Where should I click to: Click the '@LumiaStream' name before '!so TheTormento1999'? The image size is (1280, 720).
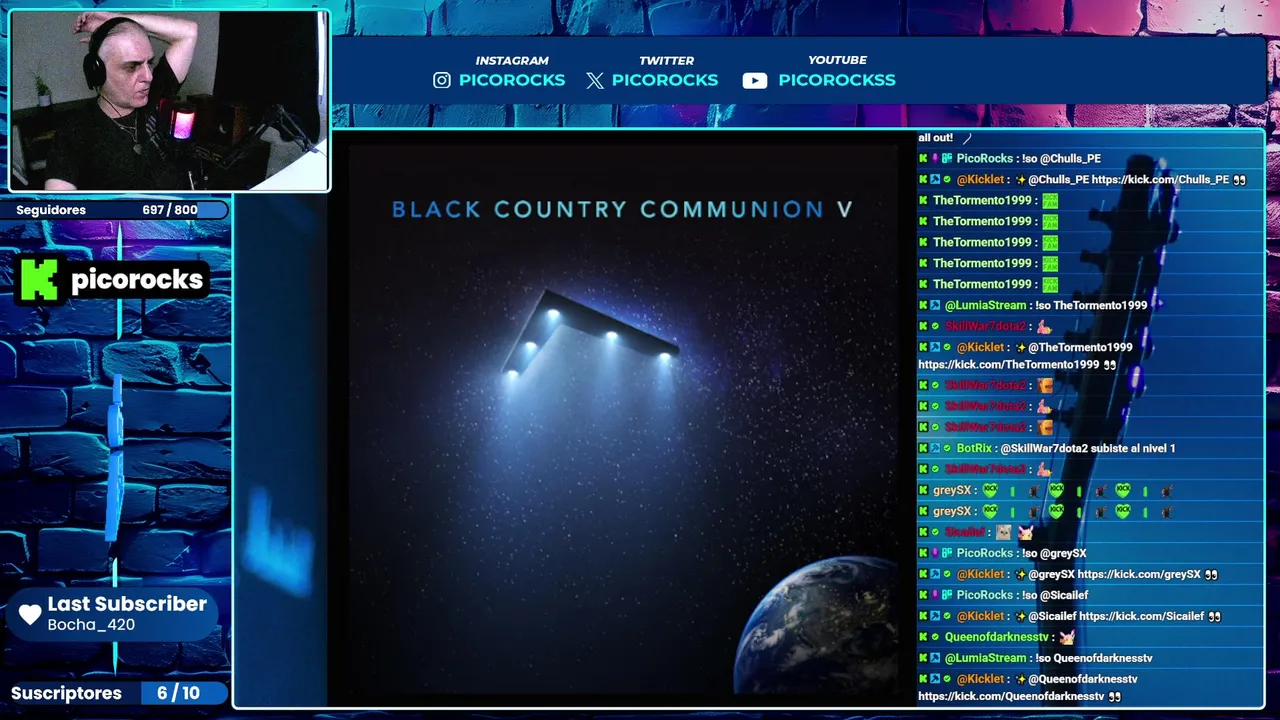[x=985, y=305]
